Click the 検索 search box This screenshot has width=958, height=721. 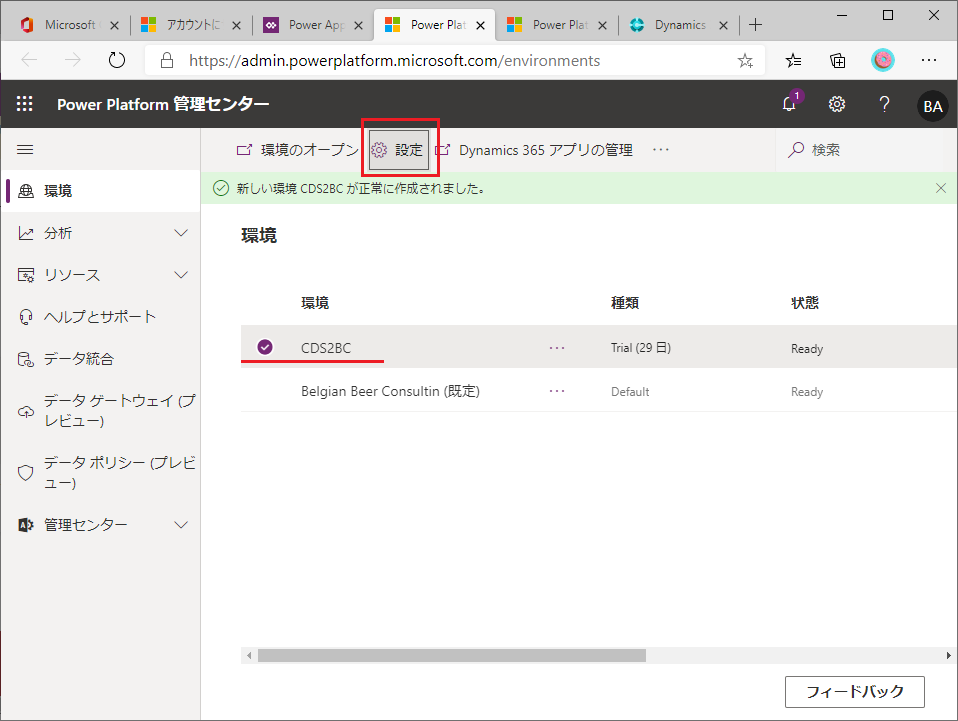(x=866, y=150)
